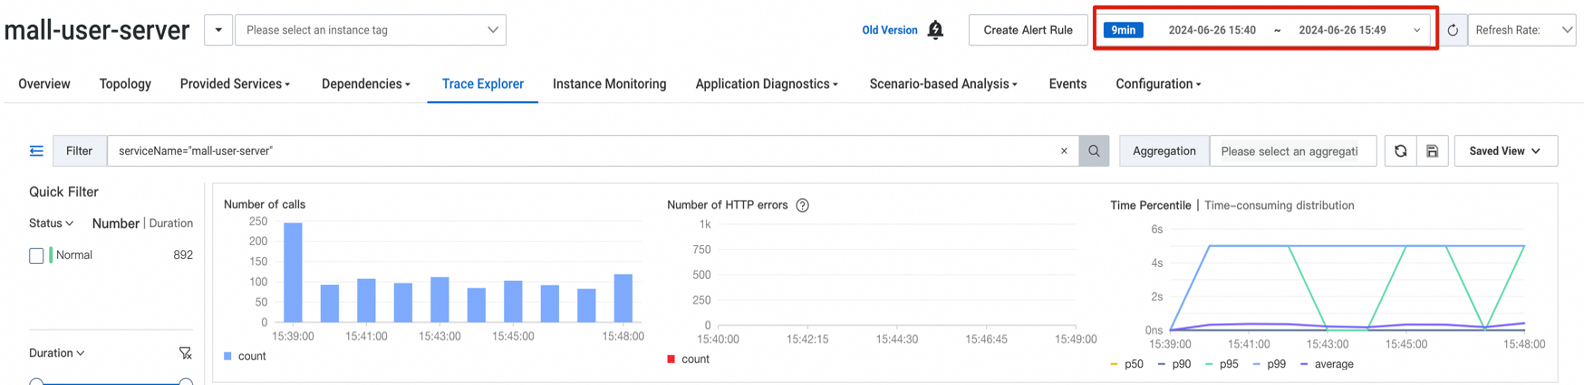Collapse the Quick Filter panel using the list icon
1584x385 pixels.
click(x=36, y=151)
